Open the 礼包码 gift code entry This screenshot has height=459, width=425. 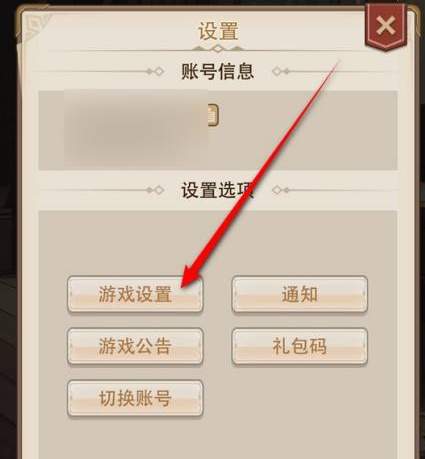[x=300, y=346]
